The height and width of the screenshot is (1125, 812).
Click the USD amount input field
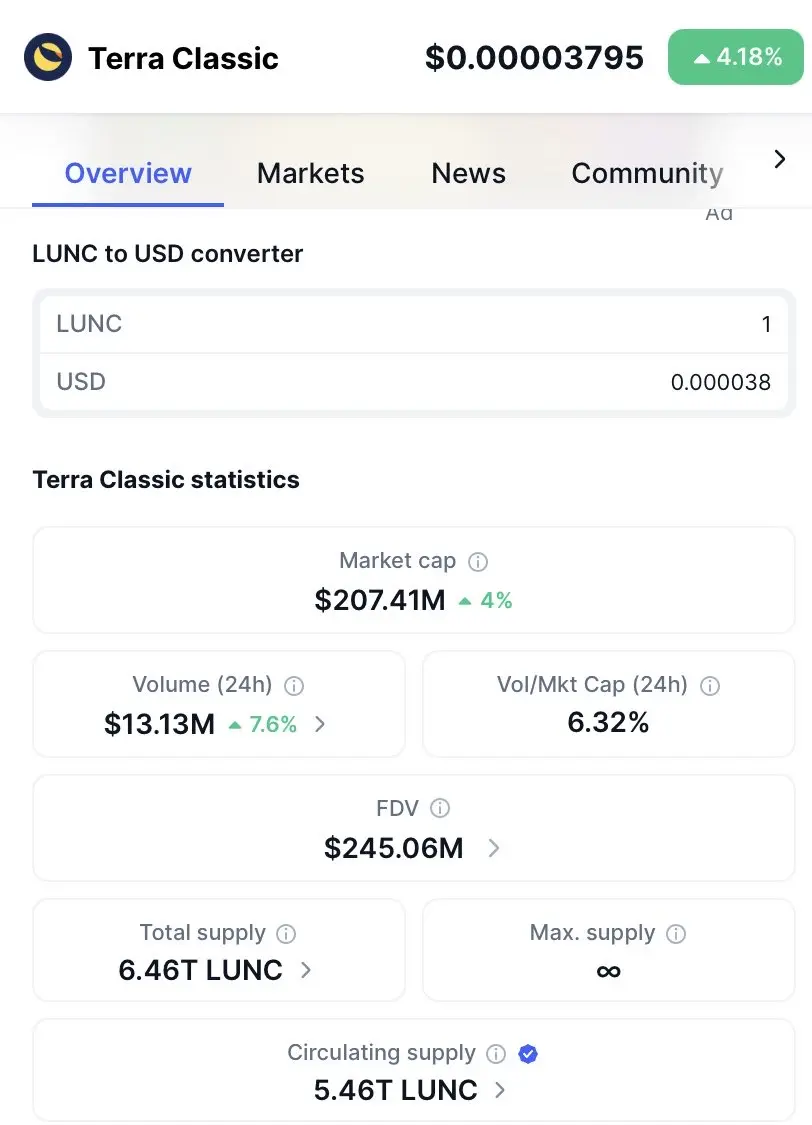(414, 382)
